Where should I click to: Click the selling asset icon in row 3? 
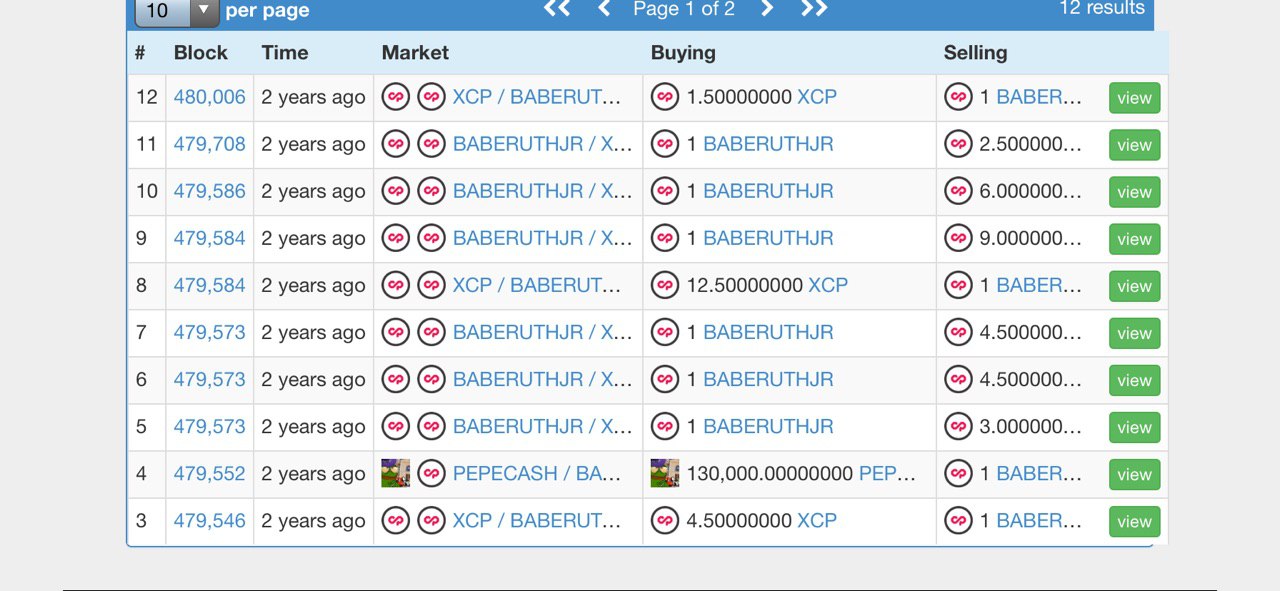[x=958, y=520]
